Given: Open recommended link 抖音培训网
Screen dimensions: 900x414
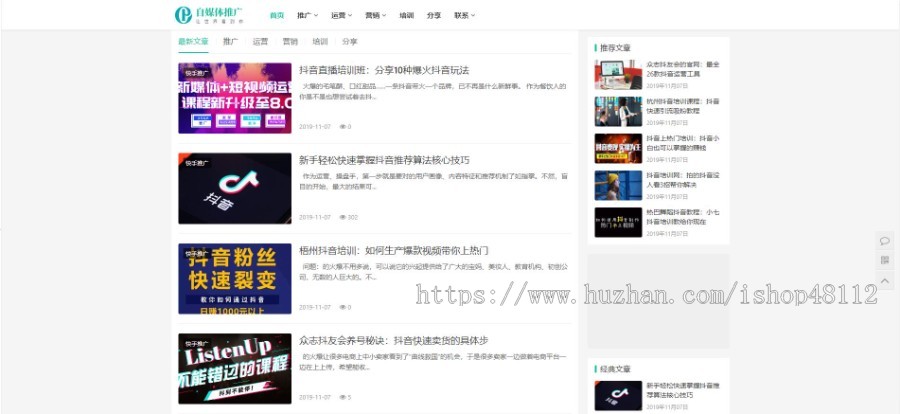Looking at the screenshot, I should click(x=682, y=180).
